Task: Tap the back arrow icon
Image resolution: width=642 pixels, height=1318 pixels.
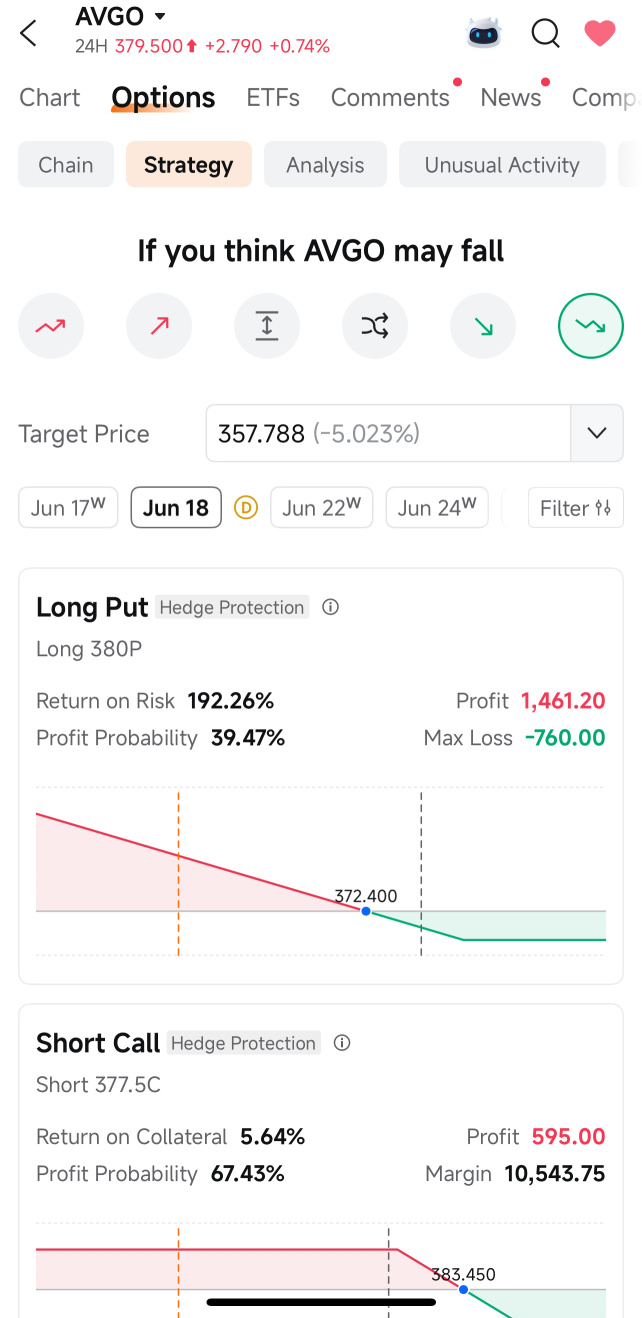Action: click(28, 33)
